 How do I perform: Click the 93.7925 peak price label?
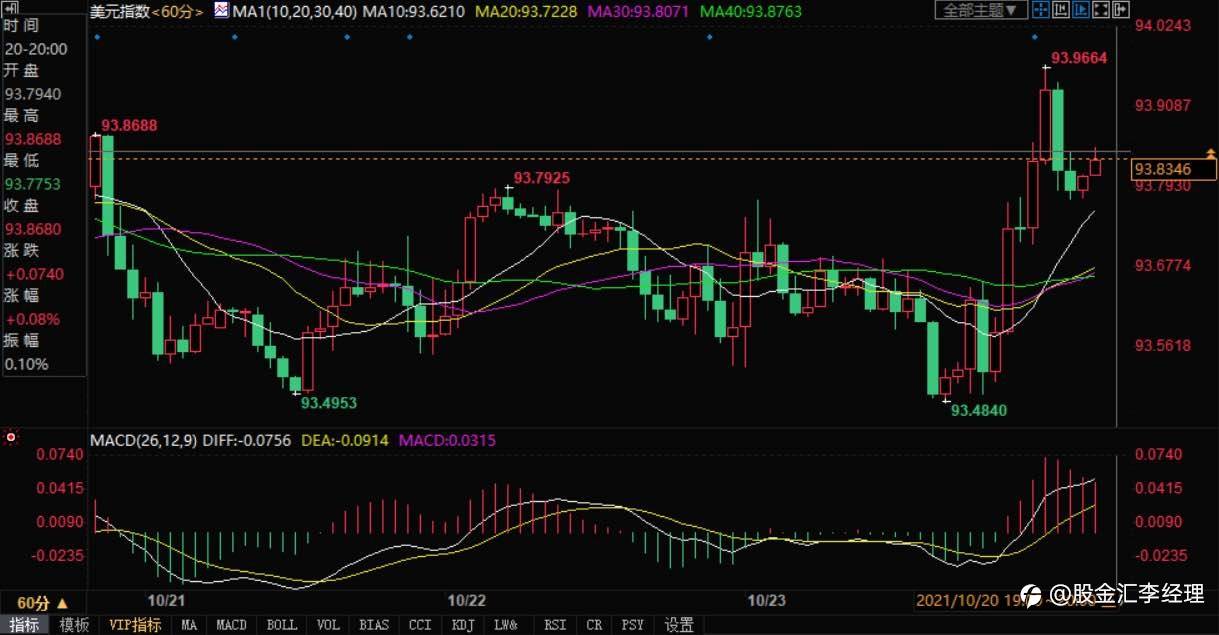pyautogui.click(x=542, y=178)
